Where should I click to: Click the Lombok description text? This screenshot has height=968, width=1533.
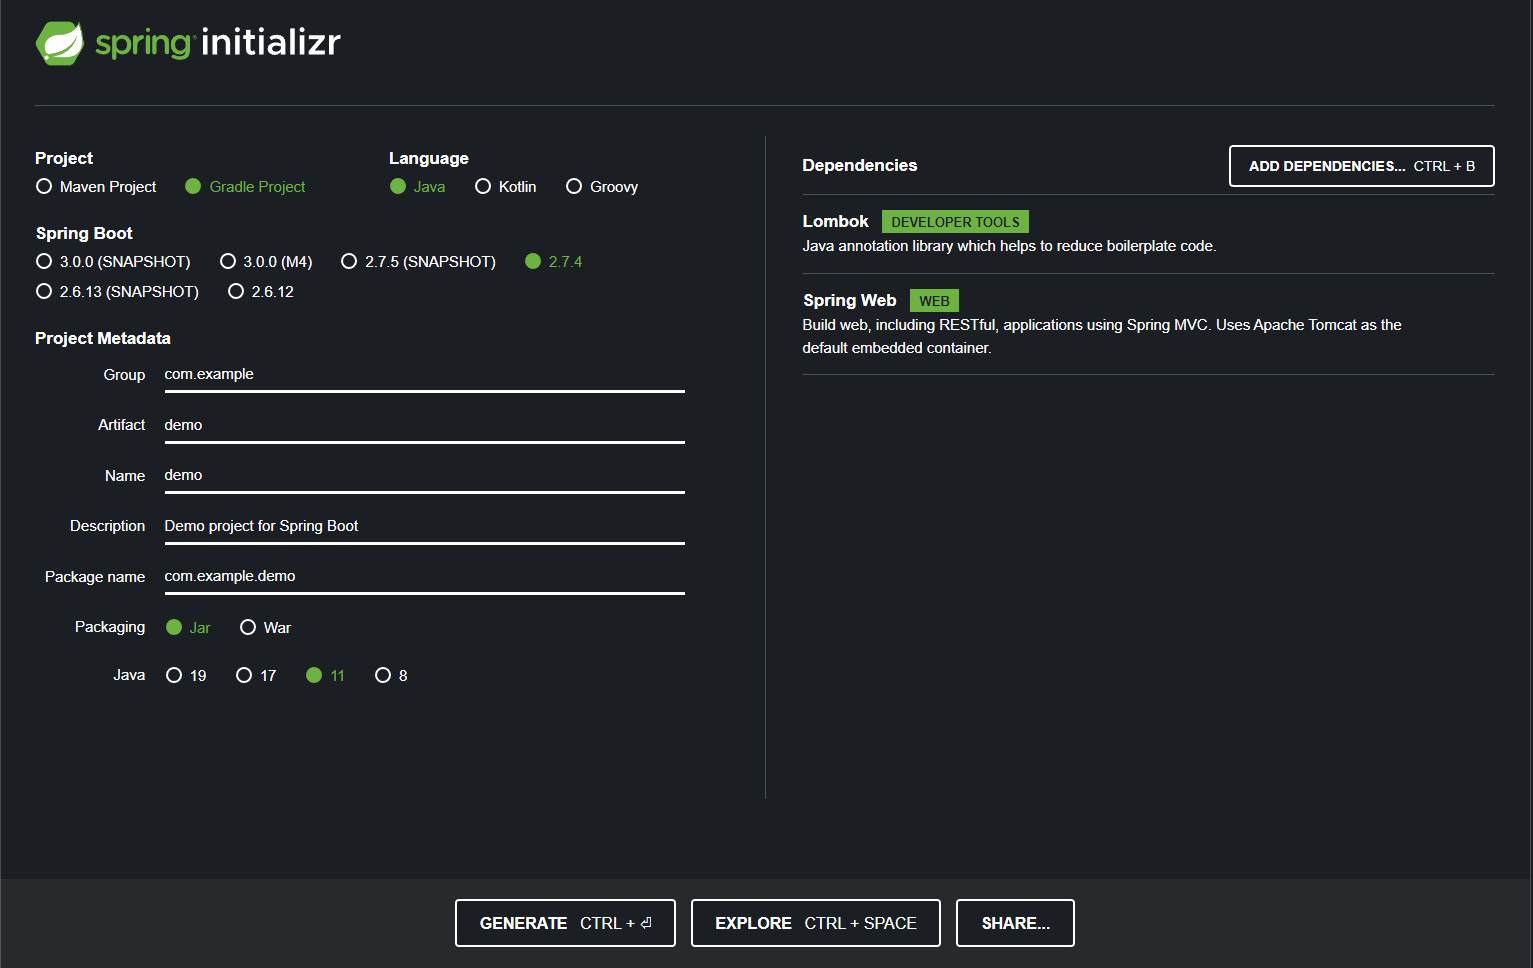[1009, 246]
